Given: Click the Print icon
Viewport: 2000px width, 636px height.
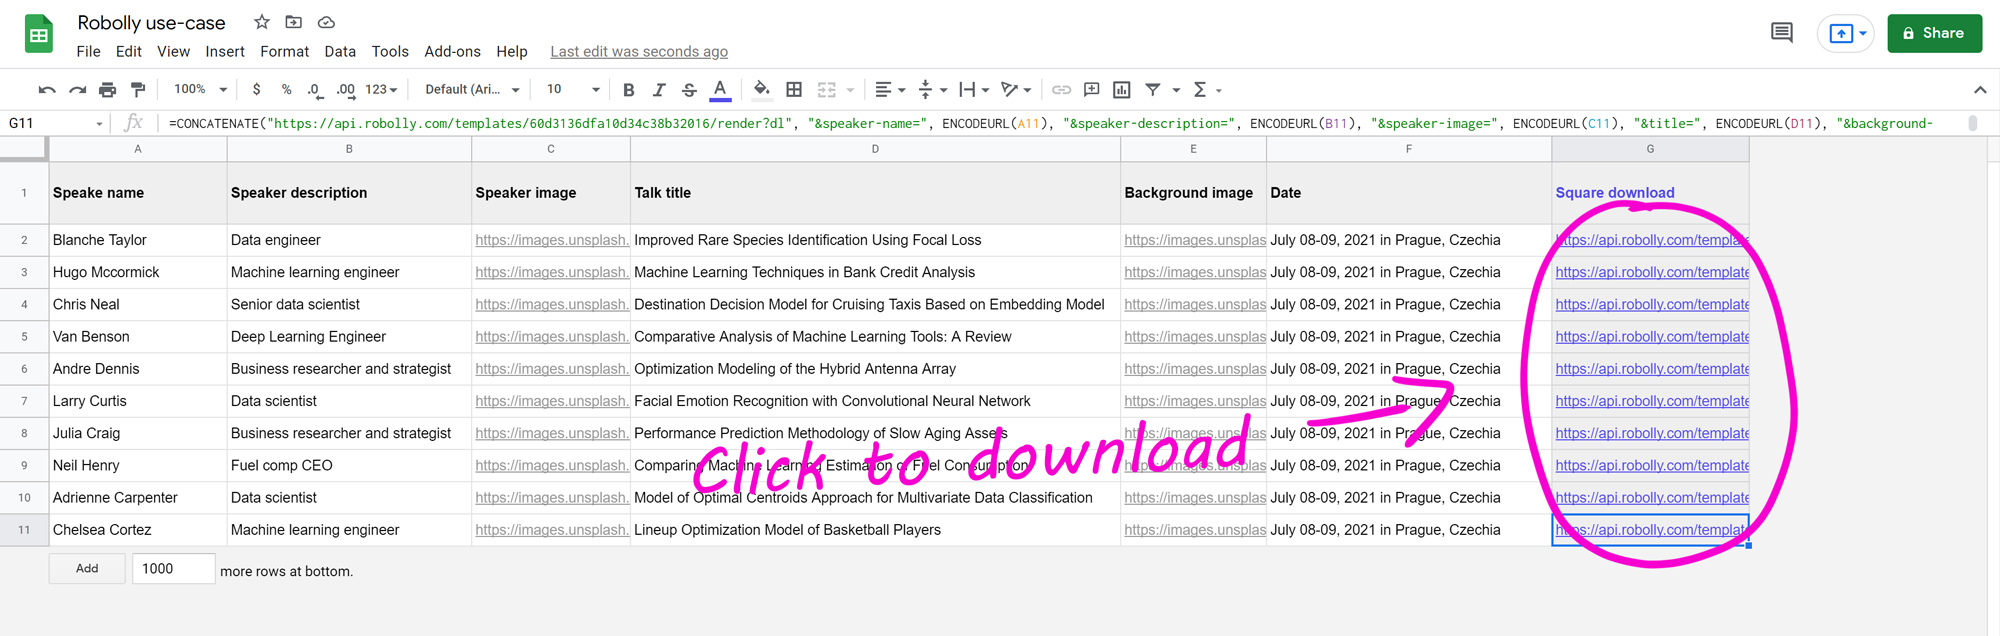Looking at the screenshot, I should [x=107, y=90].
